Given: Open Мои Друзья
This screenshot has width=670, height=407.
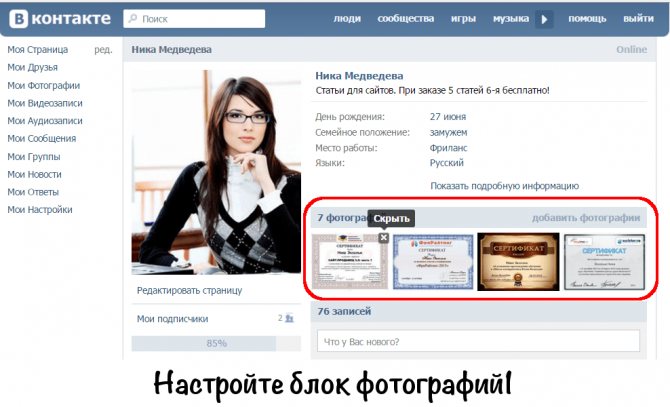Looking at the screenshot, I should click(x=32, y=67).
